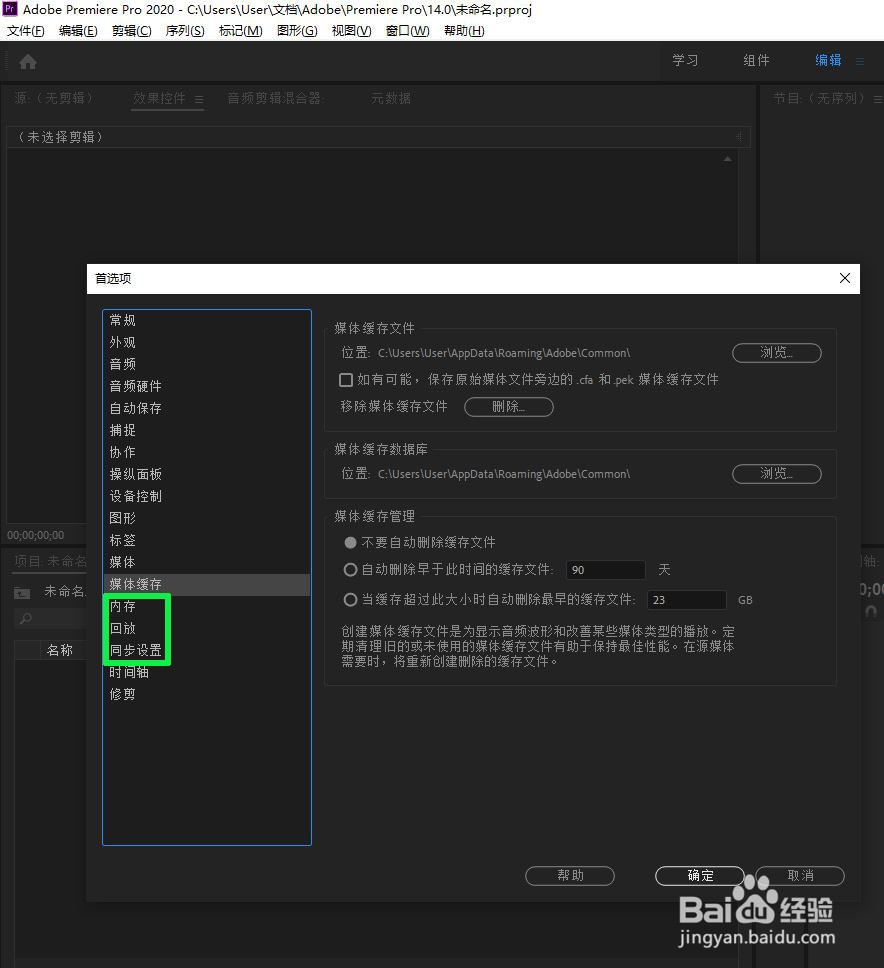
Task: Select 回放 in preferences list
Action: click(206, 628)
